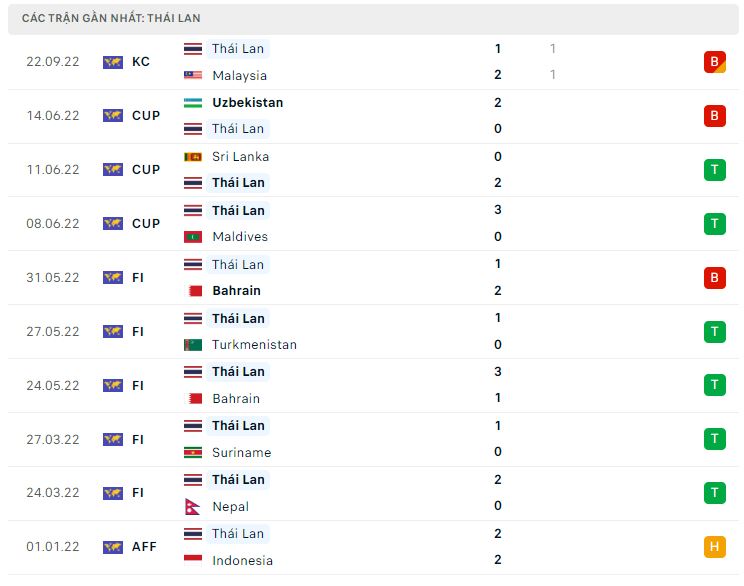Click red B badge for 31.05.22 Bahrain match

coord(714,277)
